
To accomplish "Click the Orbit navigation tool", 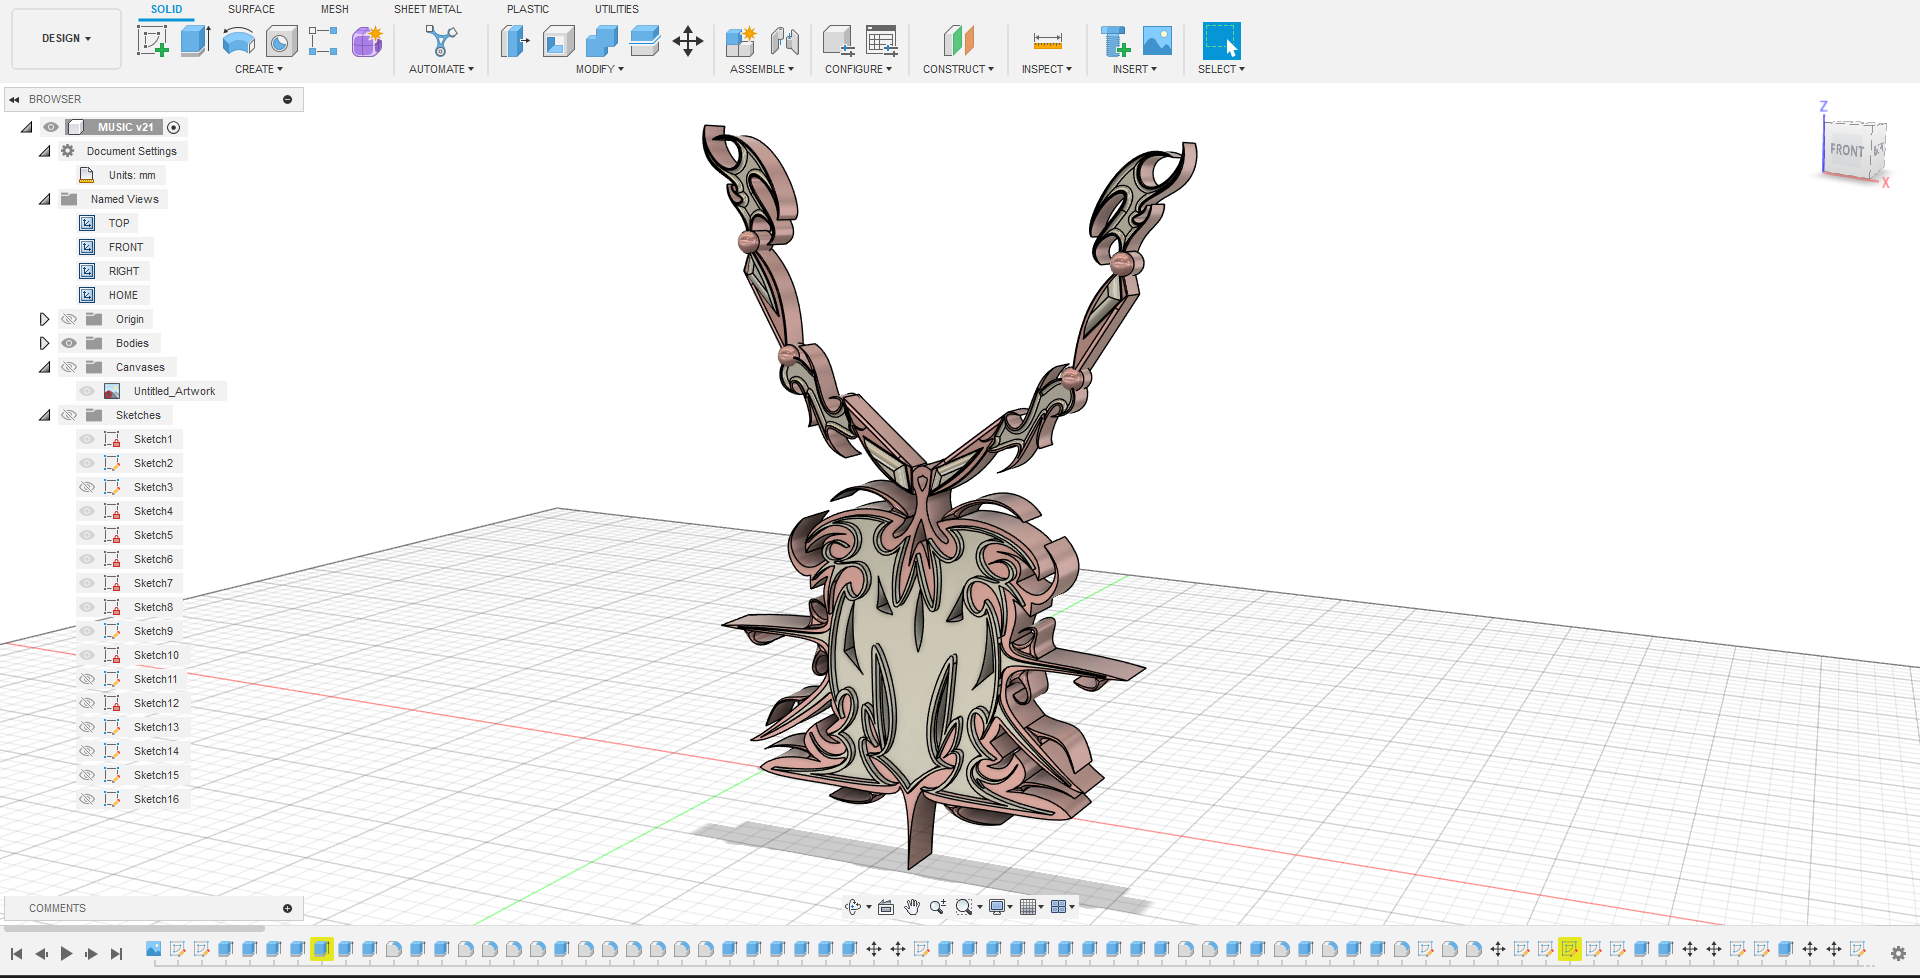I will (x=853, y=907).
